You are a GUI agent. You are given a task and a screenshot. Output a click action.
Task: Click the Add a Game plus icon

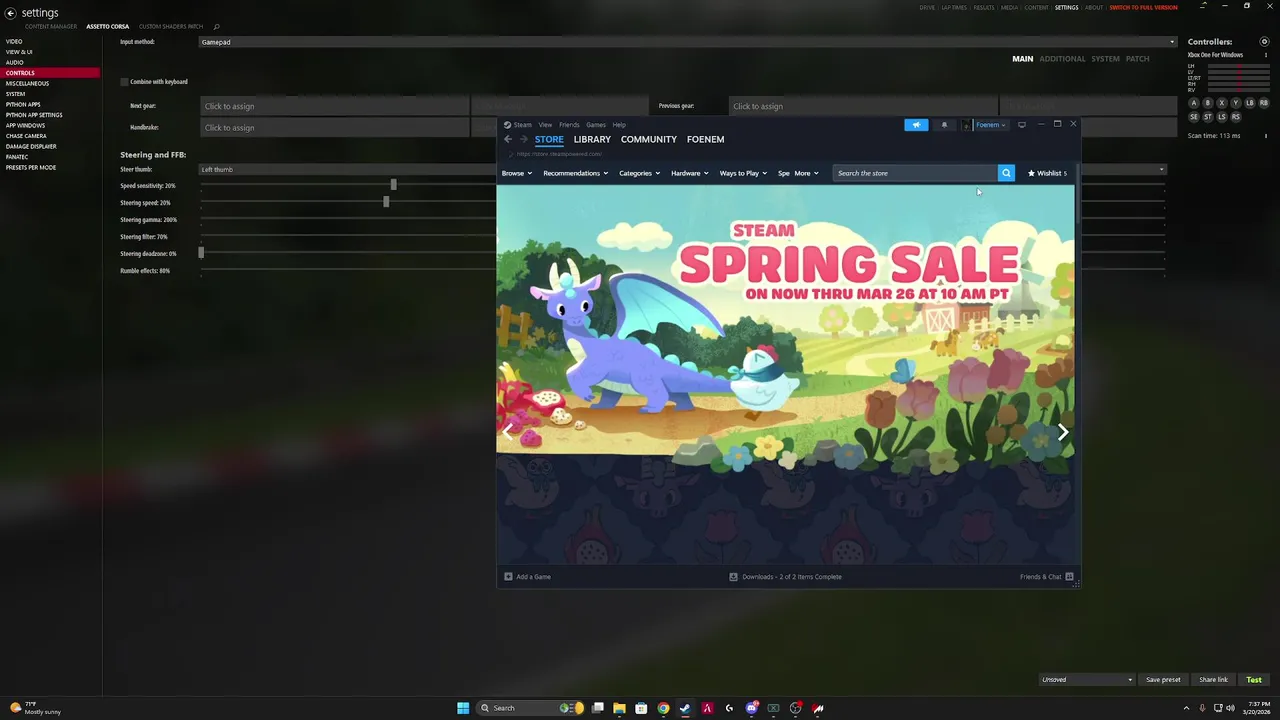click(x=508, y=576)
